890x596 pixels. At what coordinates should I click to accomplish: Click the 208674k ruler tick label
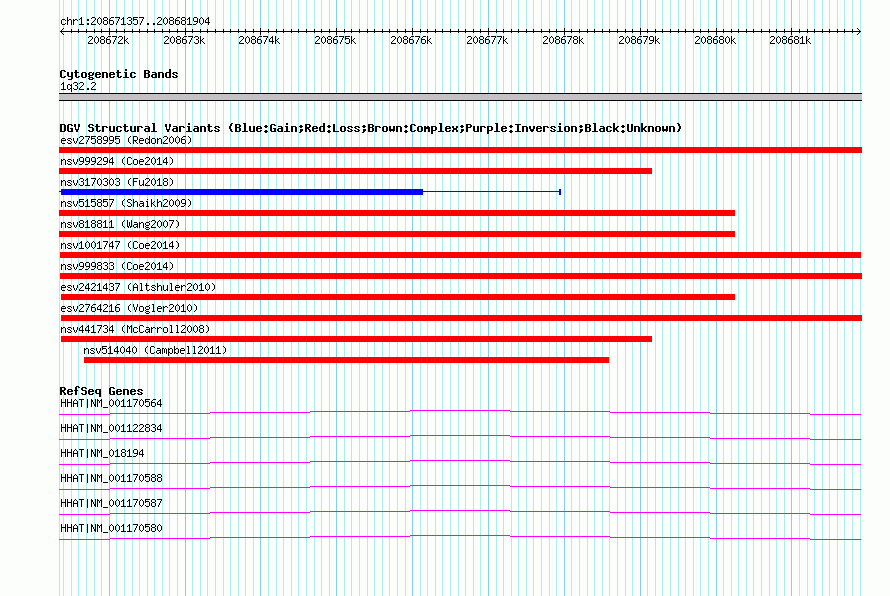tap(259, 40)
